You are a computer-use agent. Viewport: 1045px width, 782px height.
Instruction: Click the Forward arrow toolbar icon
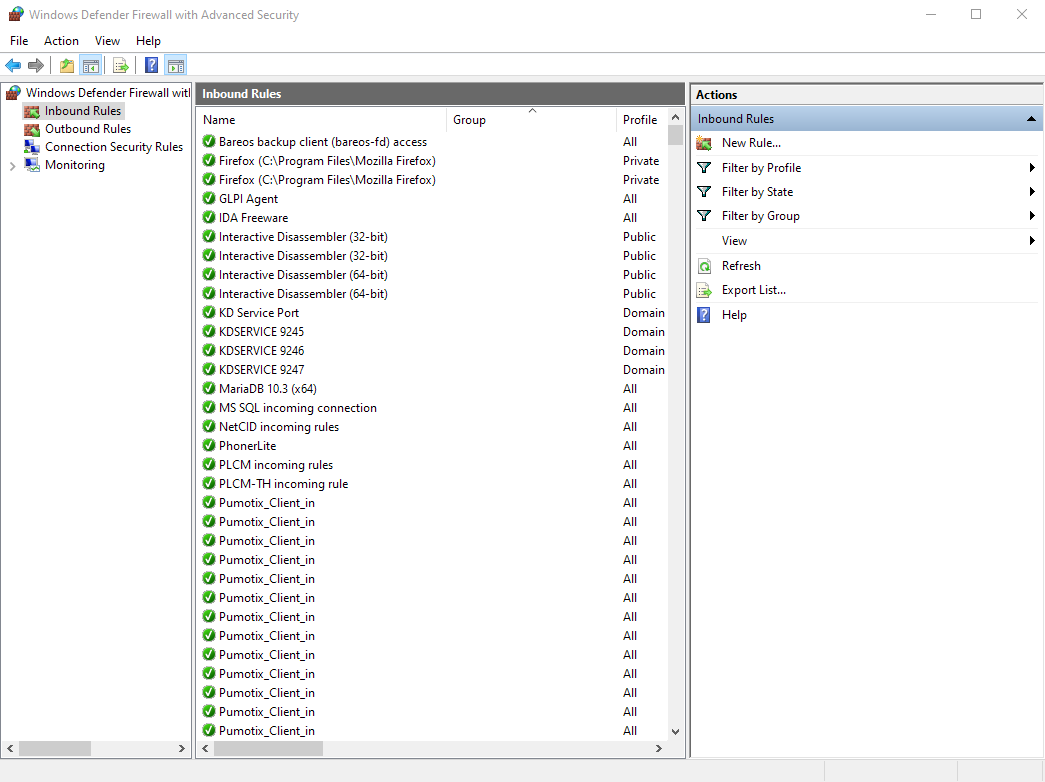click(x=36, y=65)
